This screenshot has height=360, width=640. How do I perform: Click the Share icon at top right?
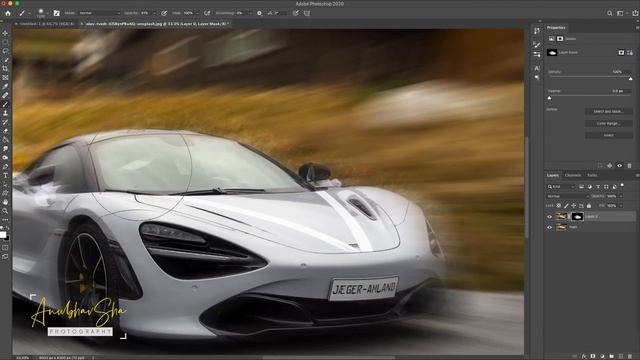point(635,13)
